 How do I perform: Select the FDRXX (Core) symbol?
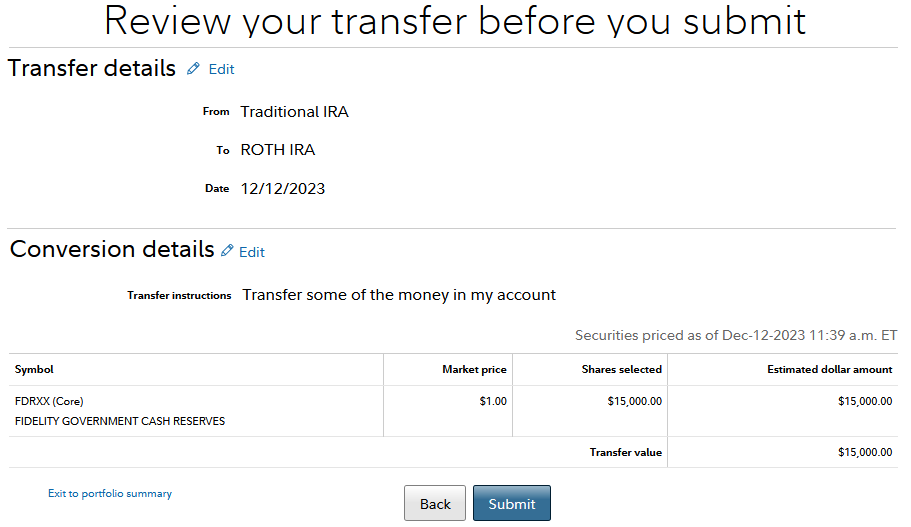coord(49,401)
